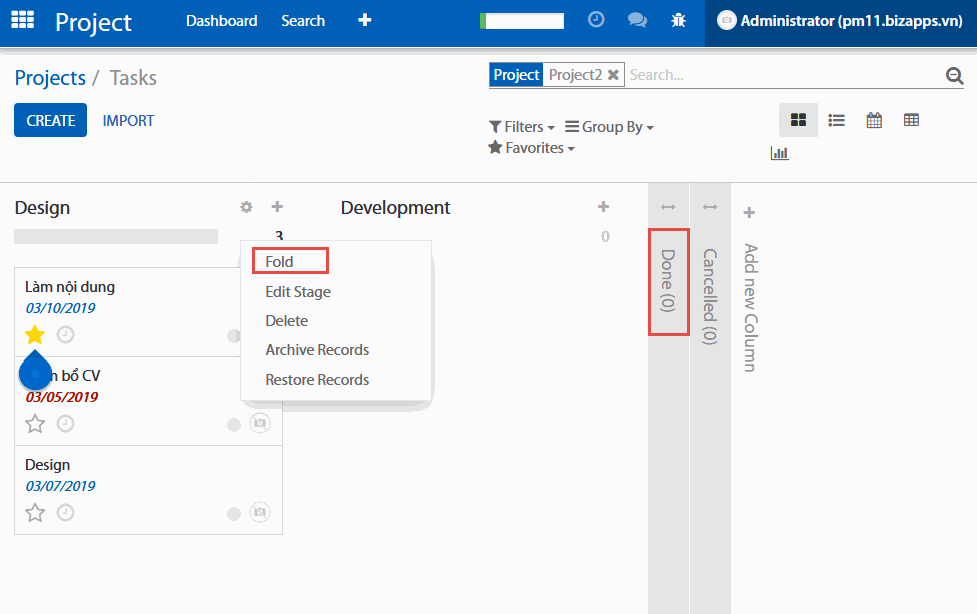Click the activities clock icon in navbar
977x614 pixels.
[596, 20]
